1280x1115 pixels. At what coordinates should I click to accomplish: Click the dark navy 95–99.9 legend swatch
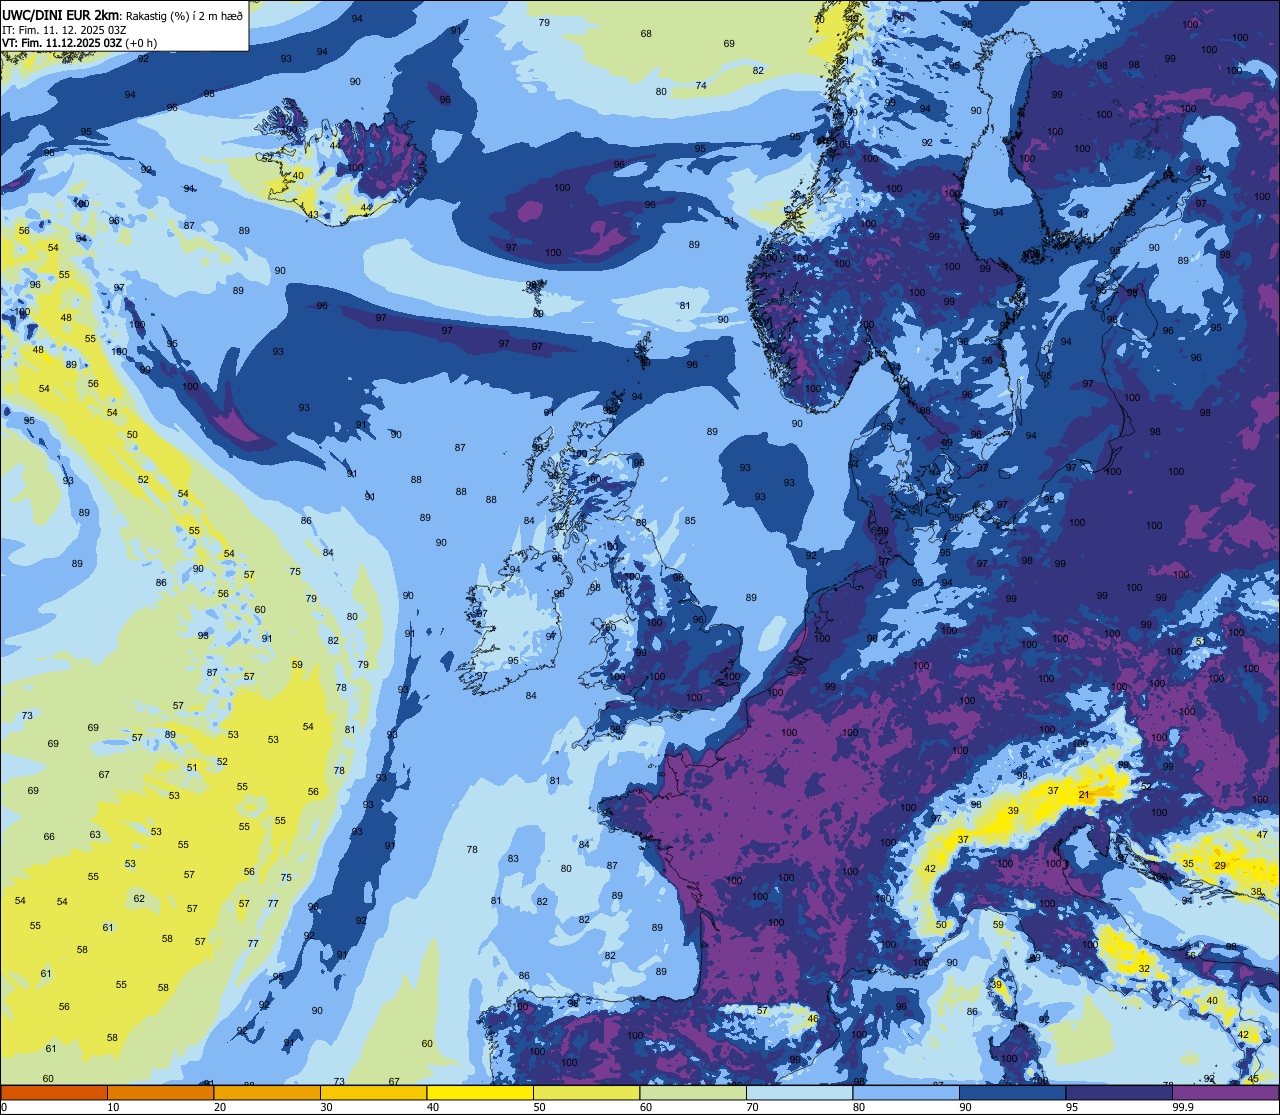(x=1119, y=1092)
